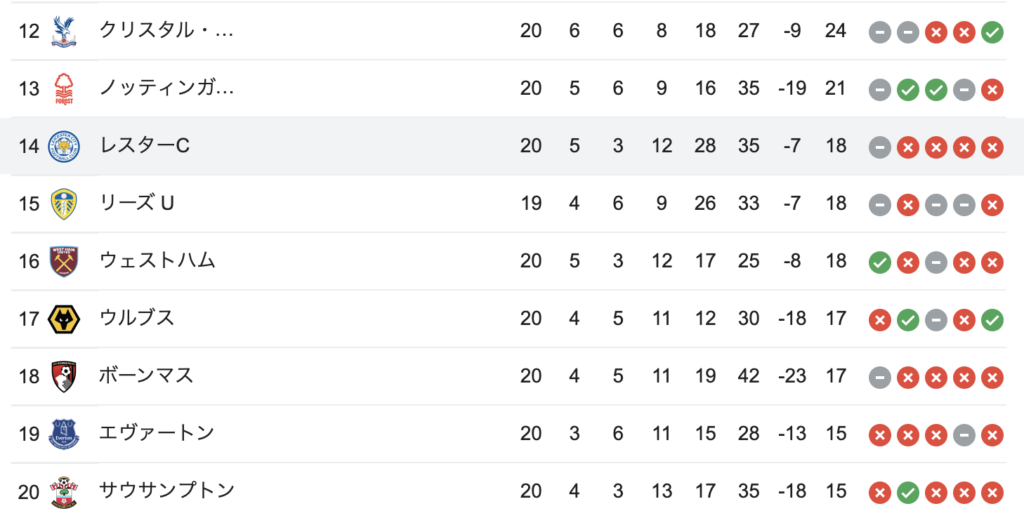This screenshot has width=1024, height=518.
Task: Select the リーズ U row at rank 15
Action: point(512,204)
